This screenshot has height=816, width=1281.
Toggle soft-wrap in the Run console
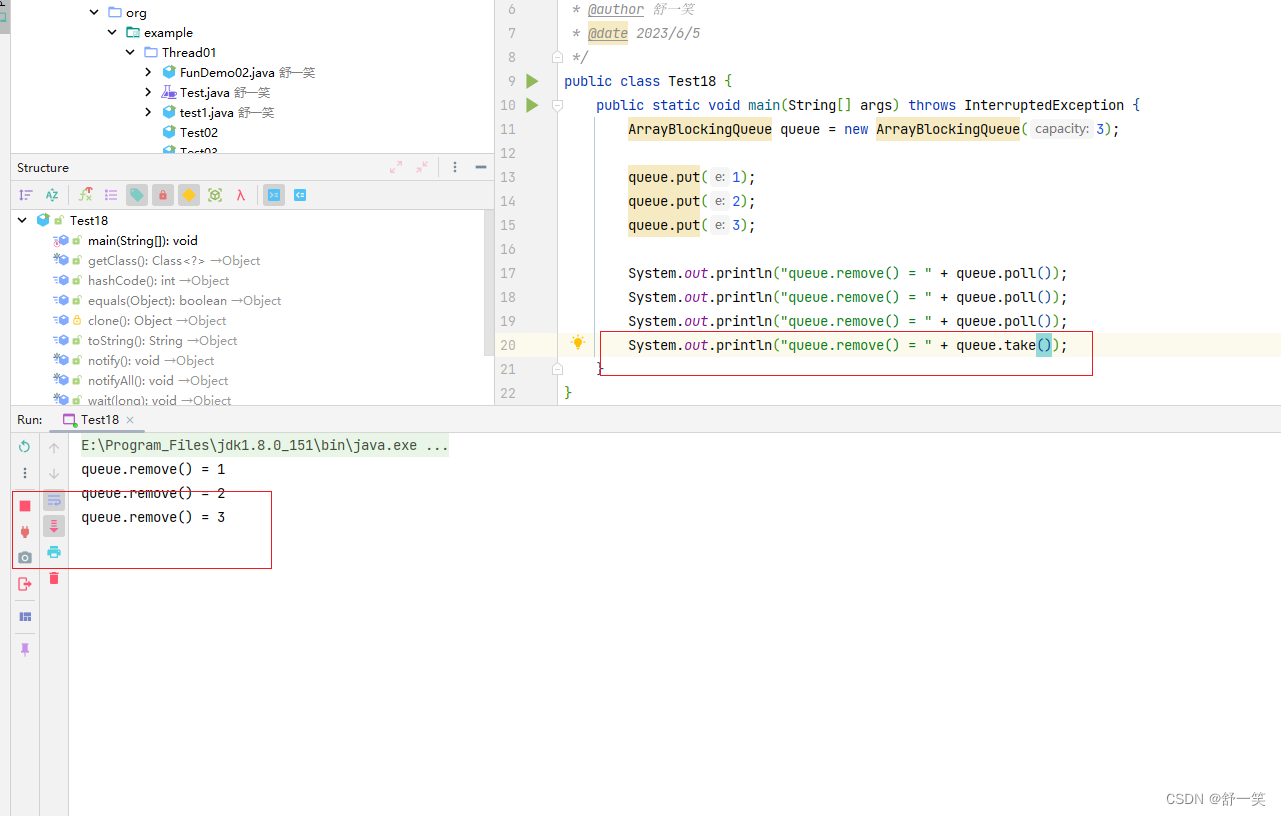click(x=54, y=500)
